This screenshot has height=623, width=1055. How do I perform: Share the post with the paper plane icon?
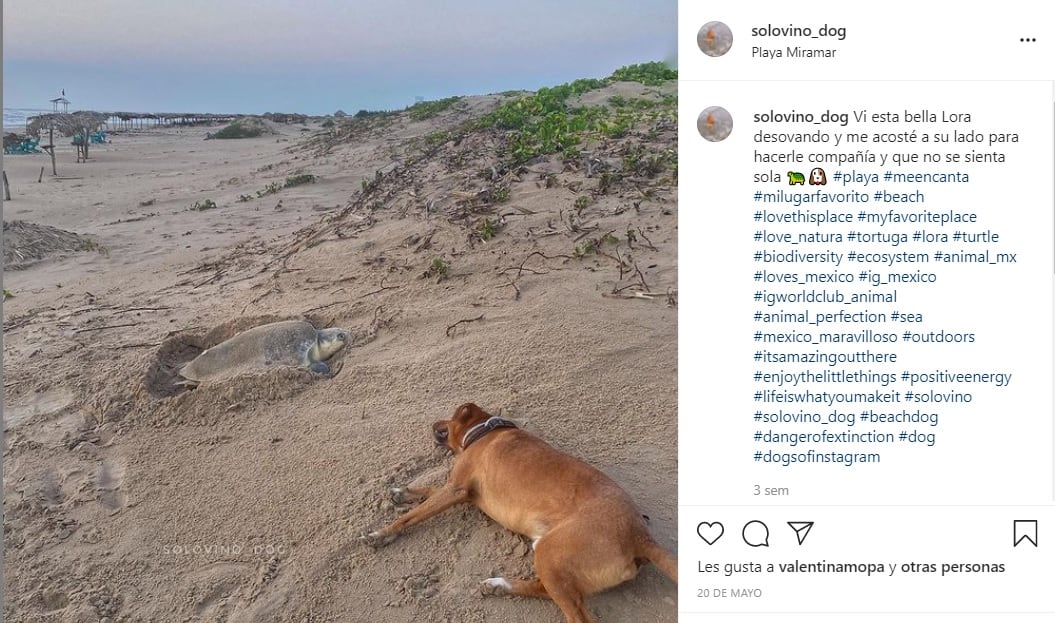point(800,533)
